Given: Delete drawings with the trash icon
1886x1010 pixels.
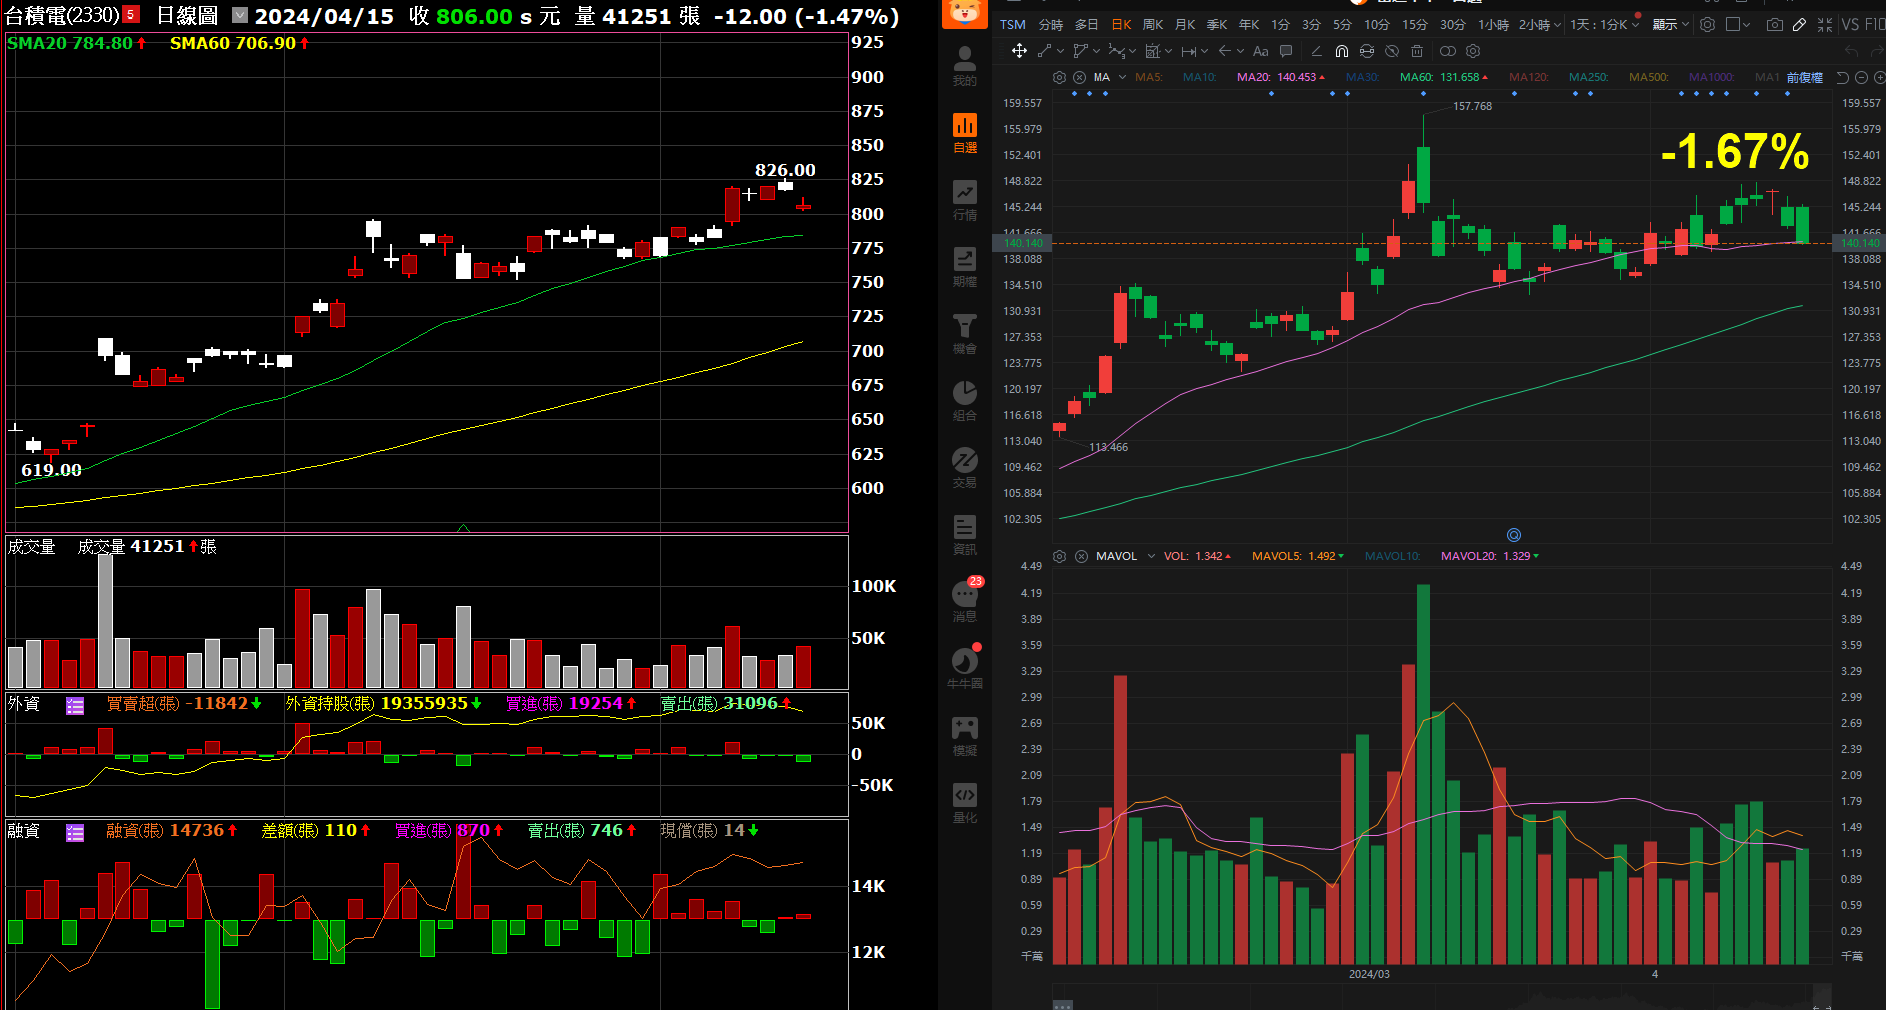Looking at the screenshot, I should (x=1417, y=51).
